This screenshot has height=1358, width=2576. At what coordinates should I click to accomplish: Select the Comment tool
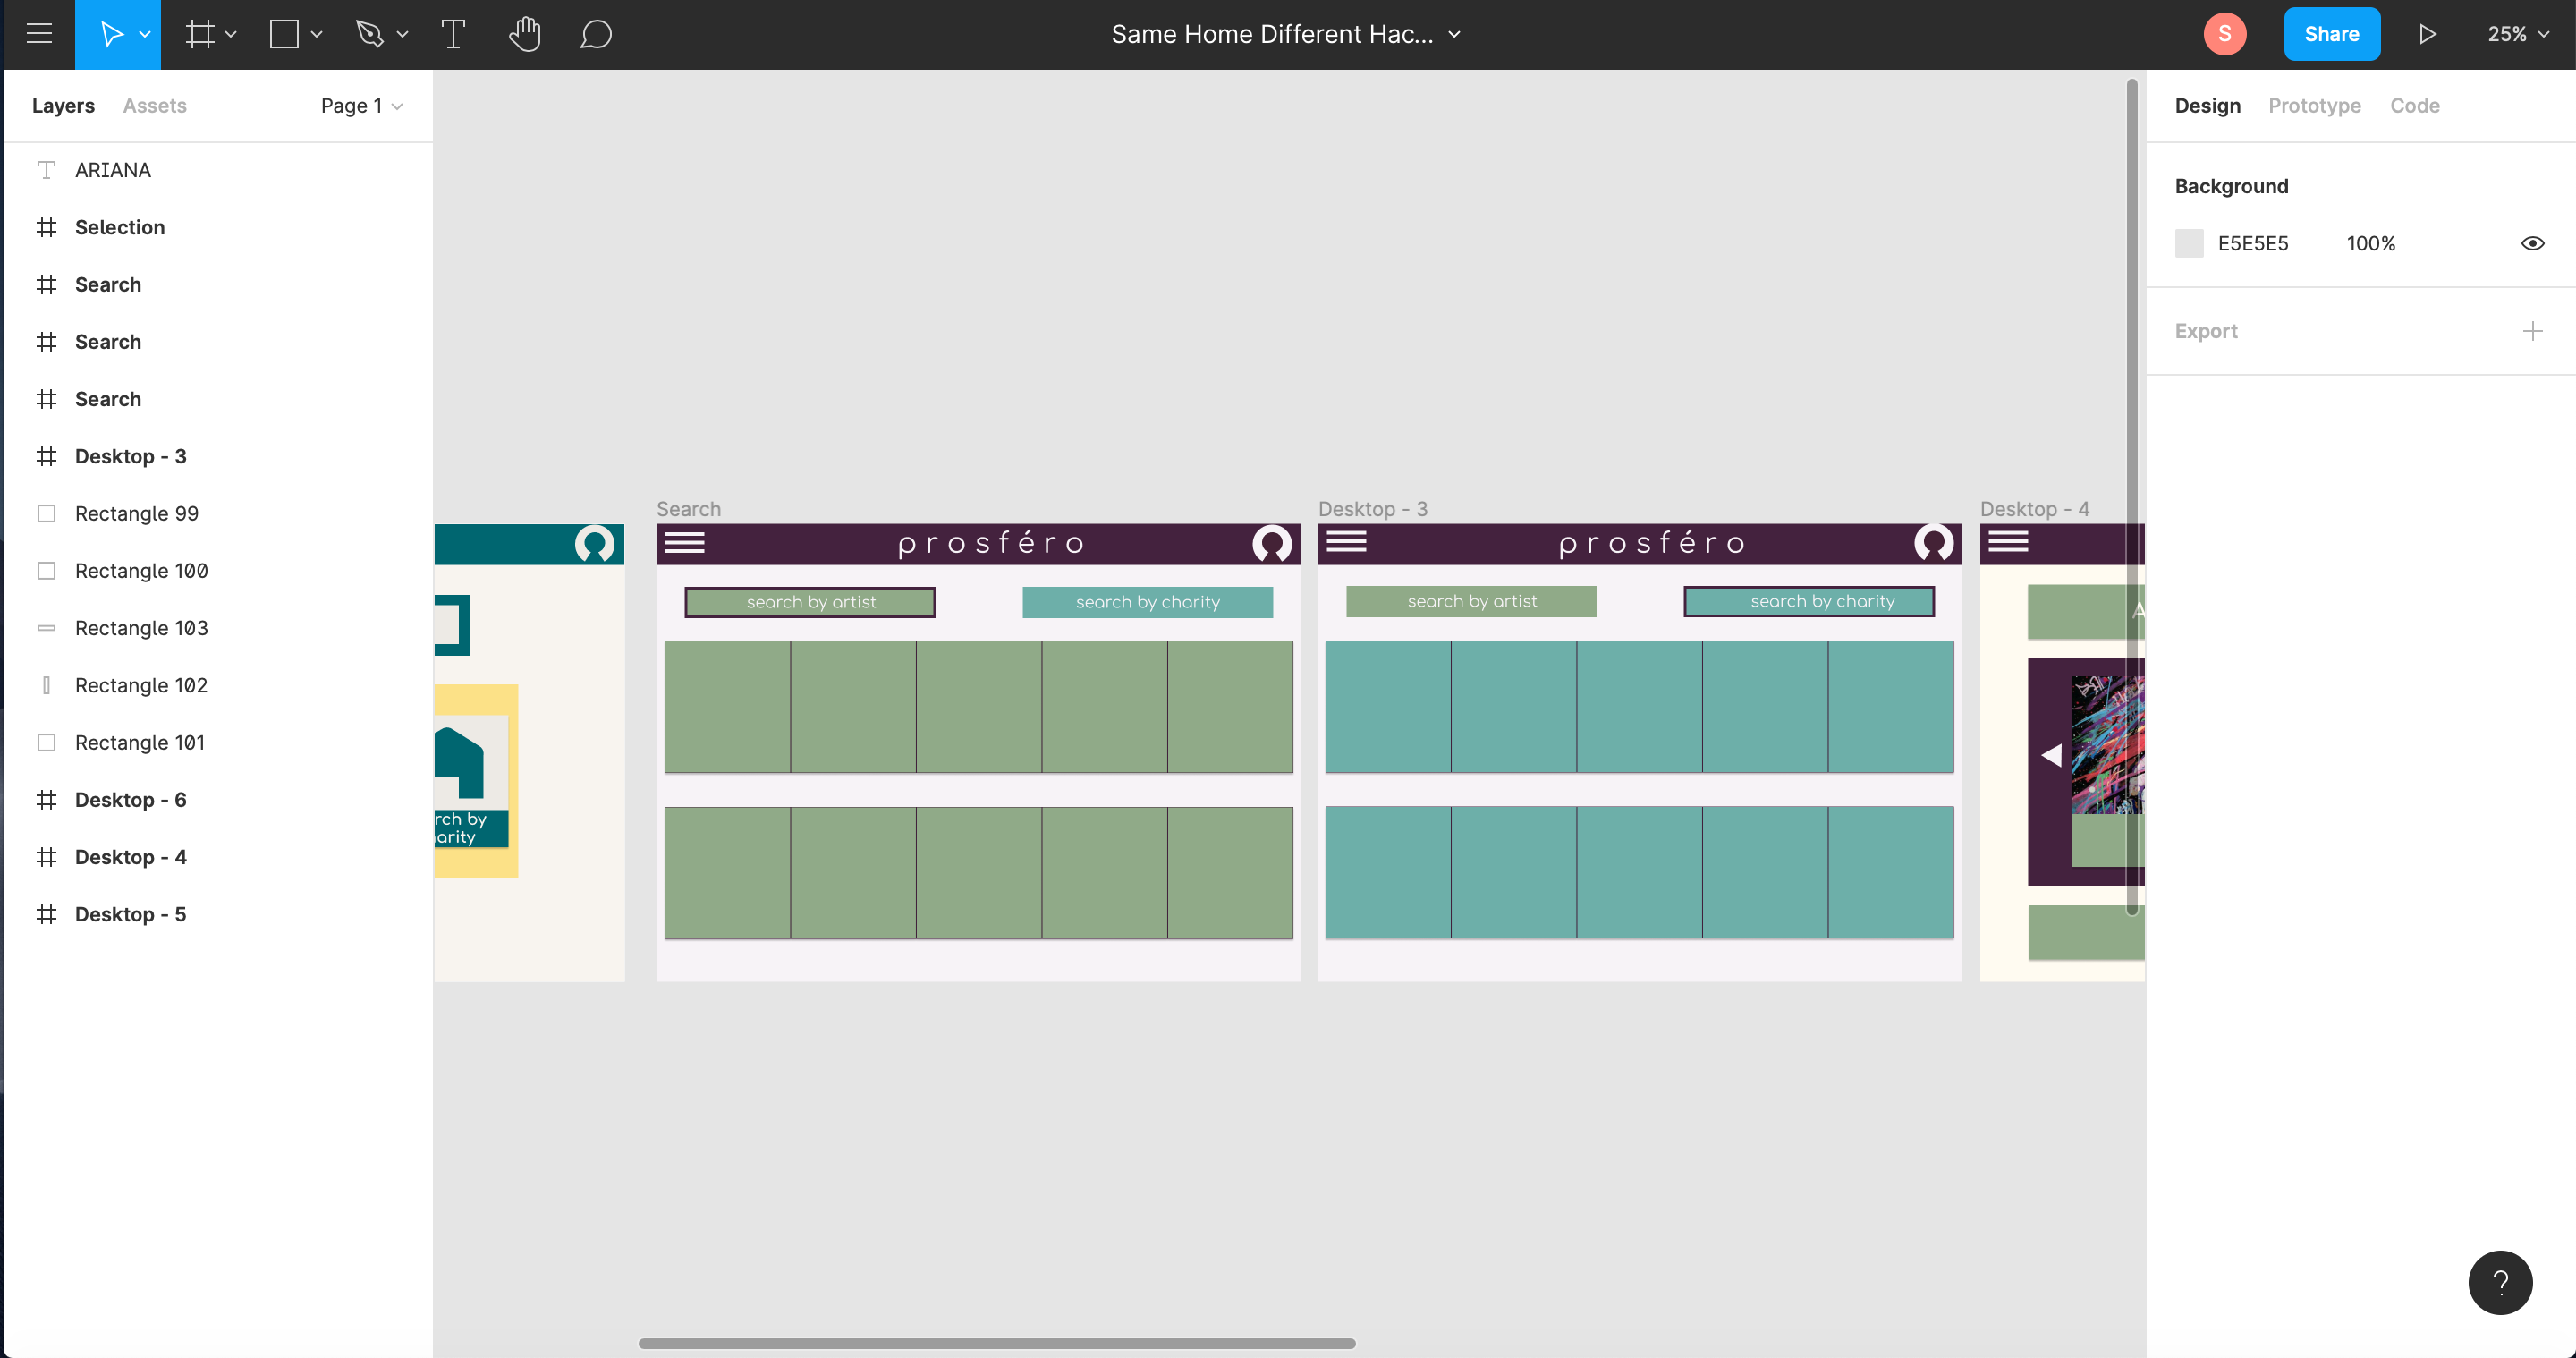click(595, 34)
